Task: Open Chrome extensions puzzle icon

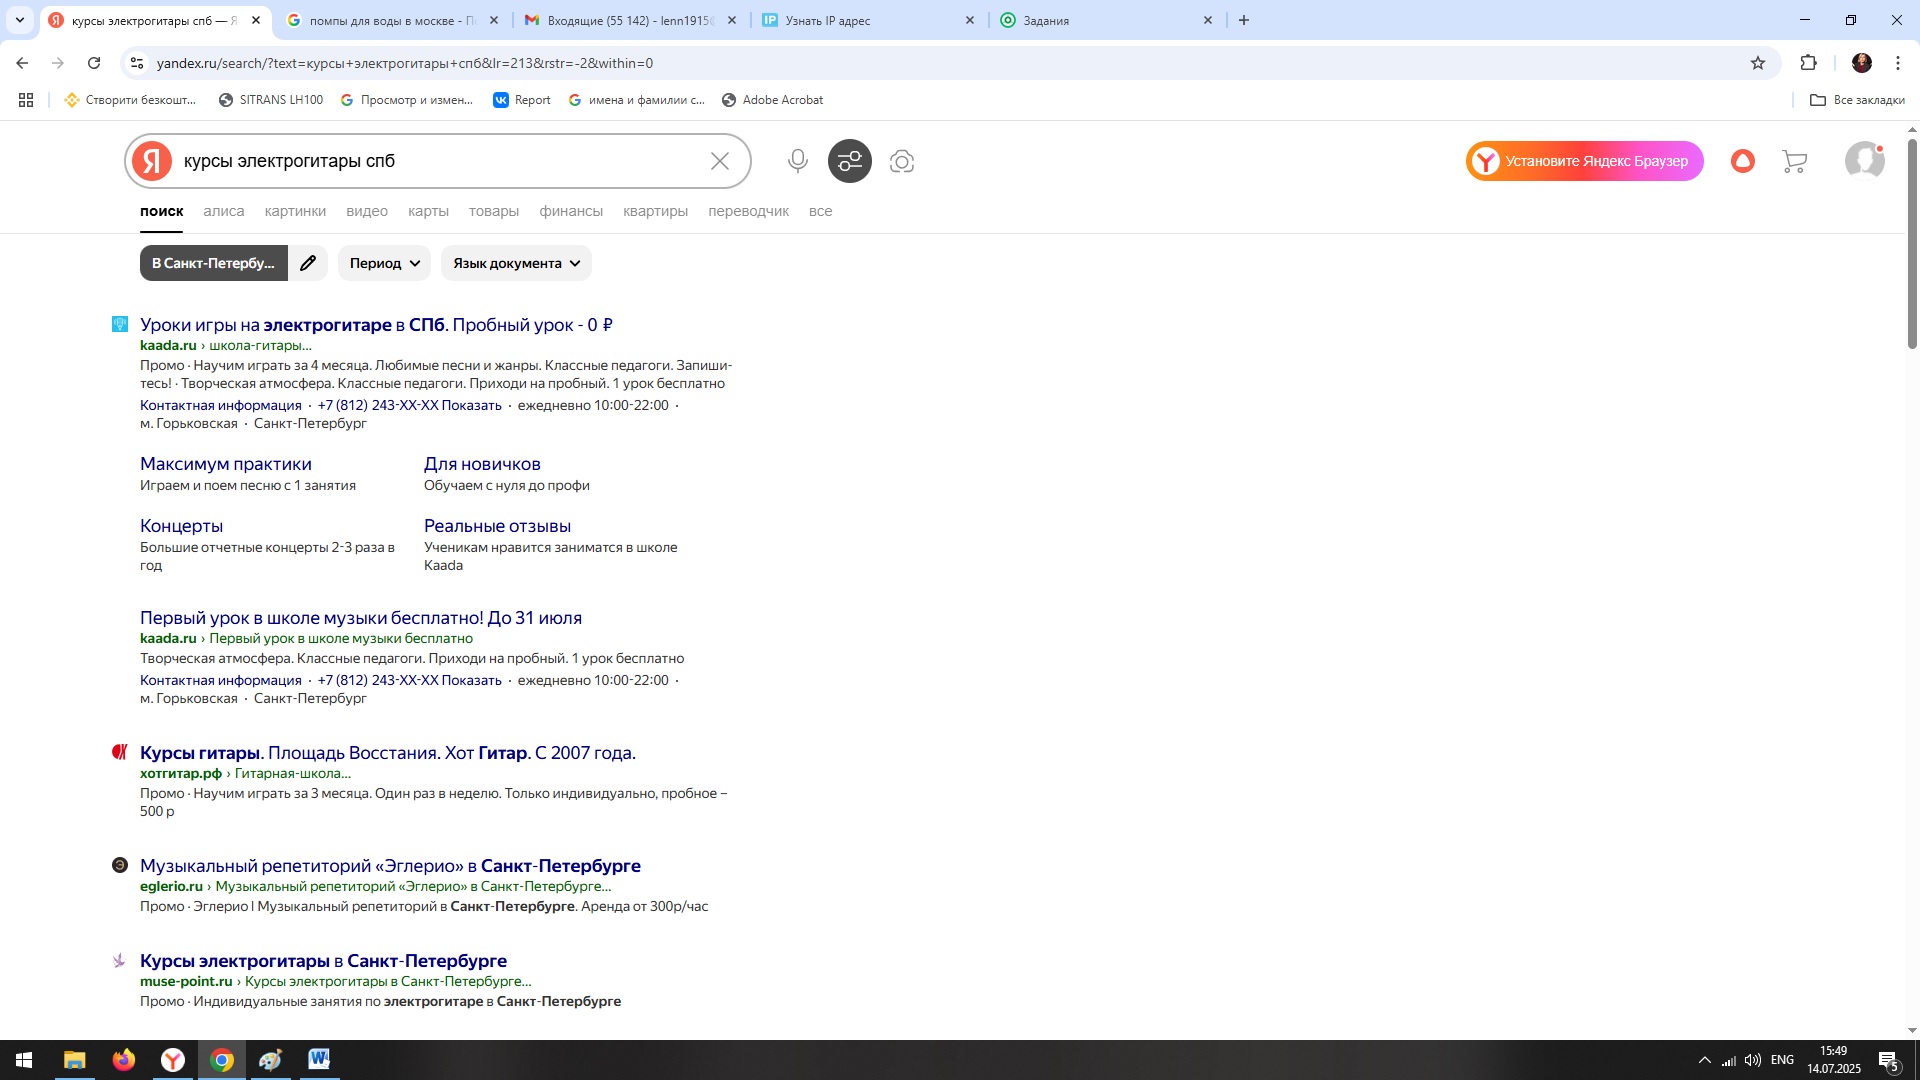Action: 1808,63
